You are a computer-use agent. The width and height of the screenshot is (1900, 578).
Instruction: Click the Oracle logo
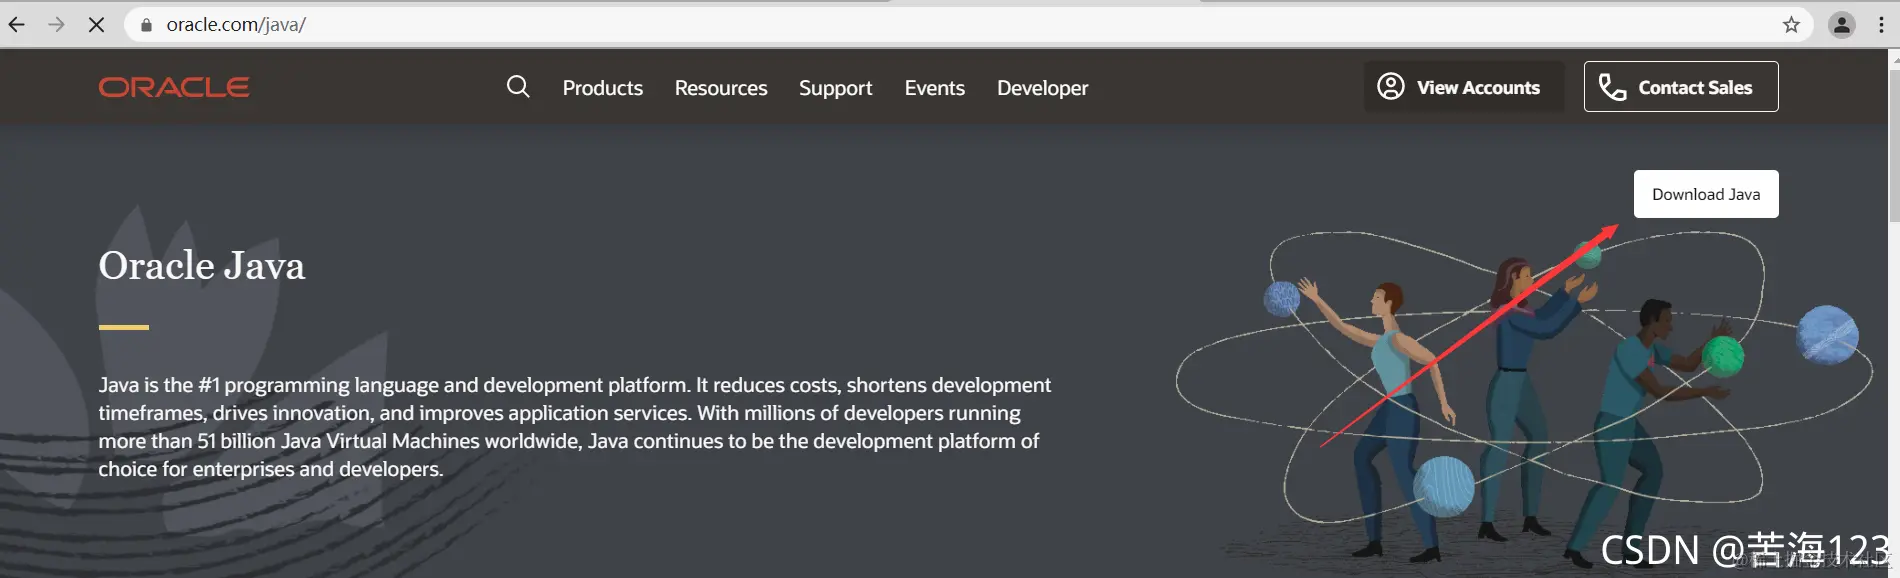click(174, 87)
